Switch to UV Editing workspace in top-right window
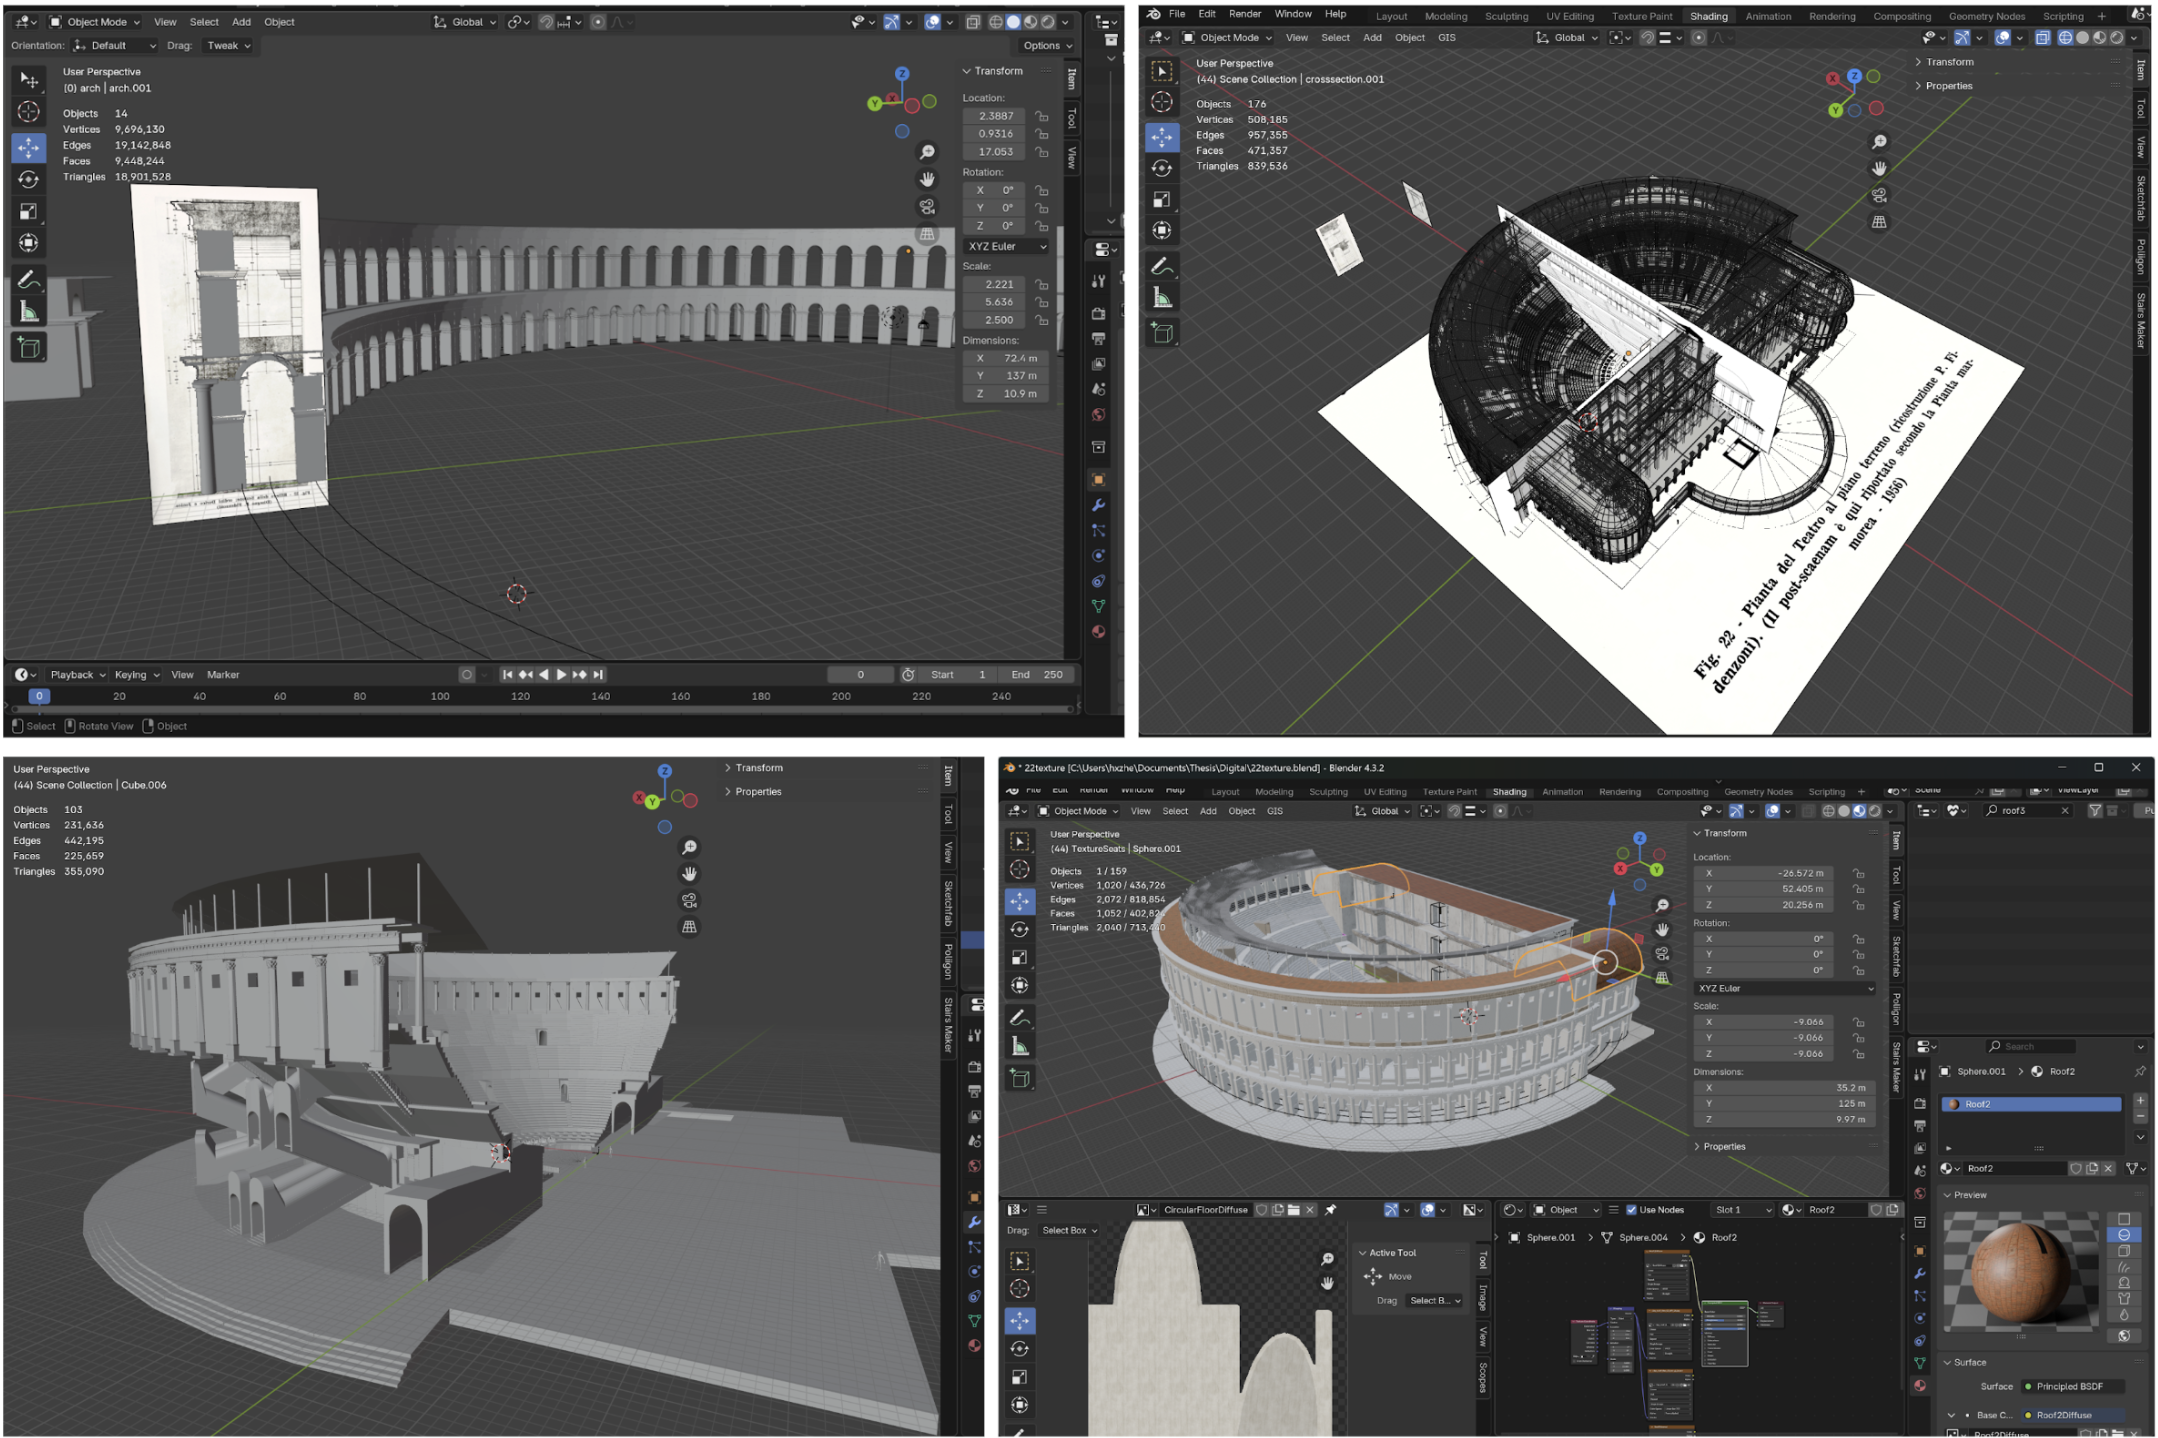 pos(1570,16)
